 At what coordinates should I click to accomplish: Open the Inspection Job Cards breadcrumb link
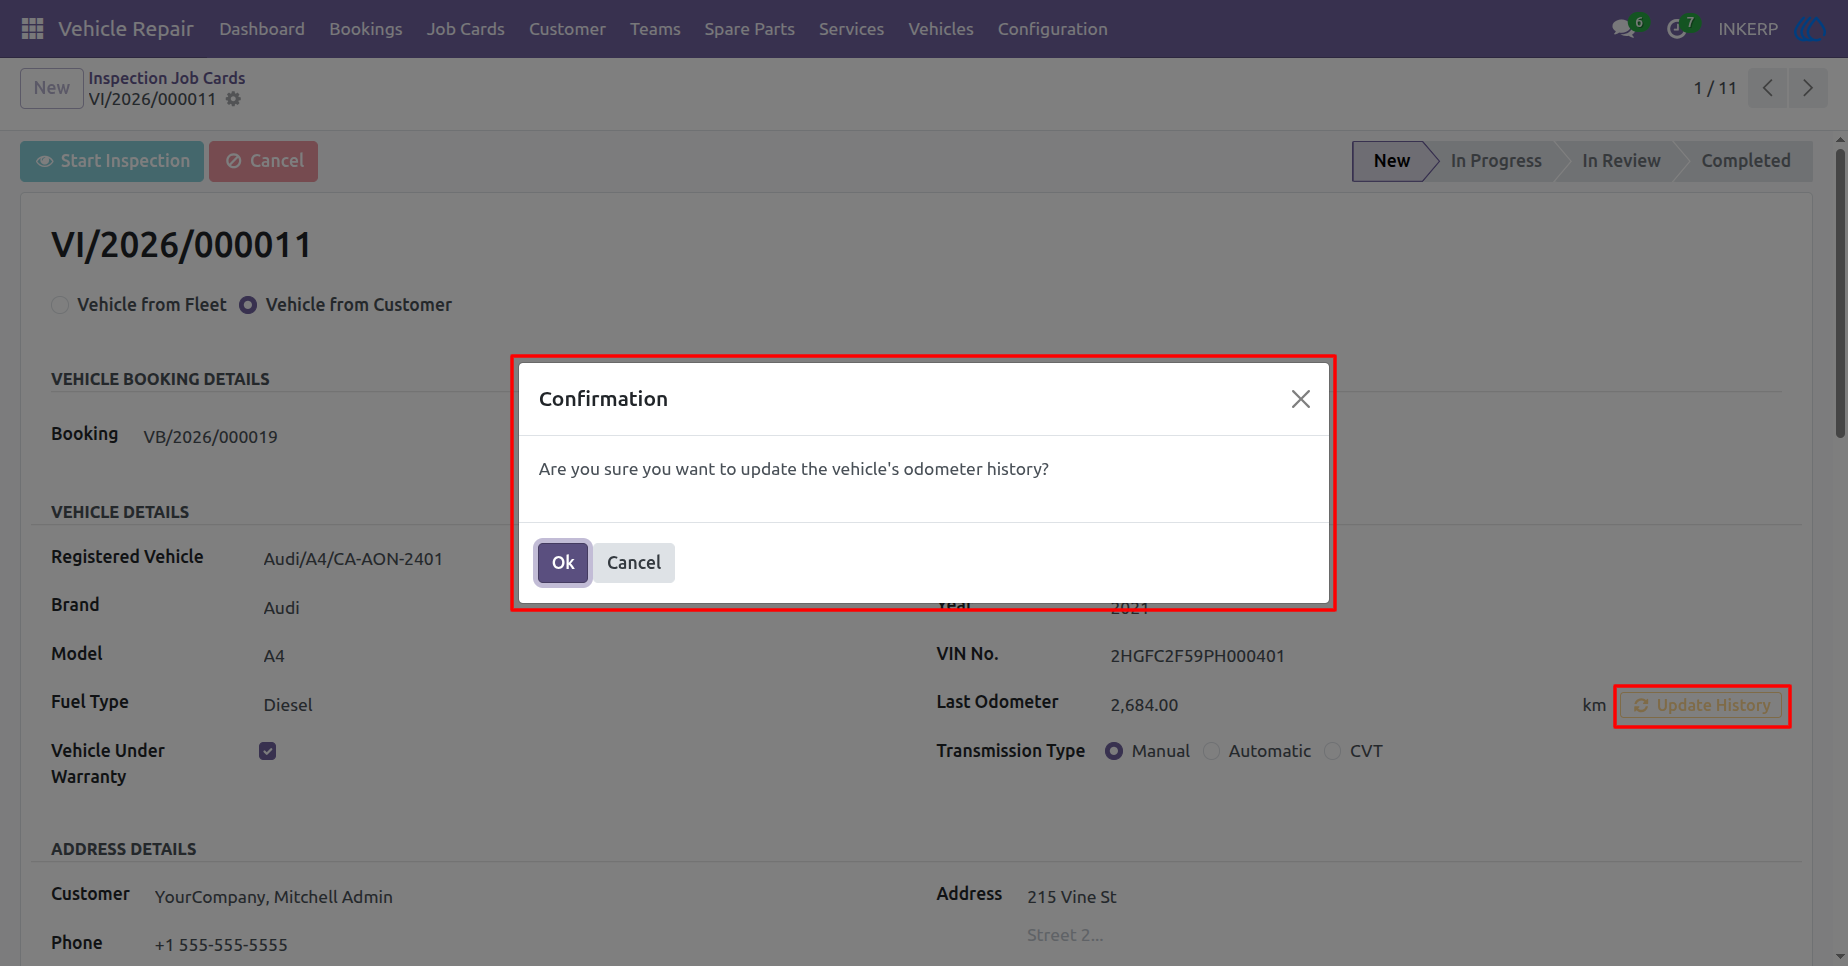(167, 78)
